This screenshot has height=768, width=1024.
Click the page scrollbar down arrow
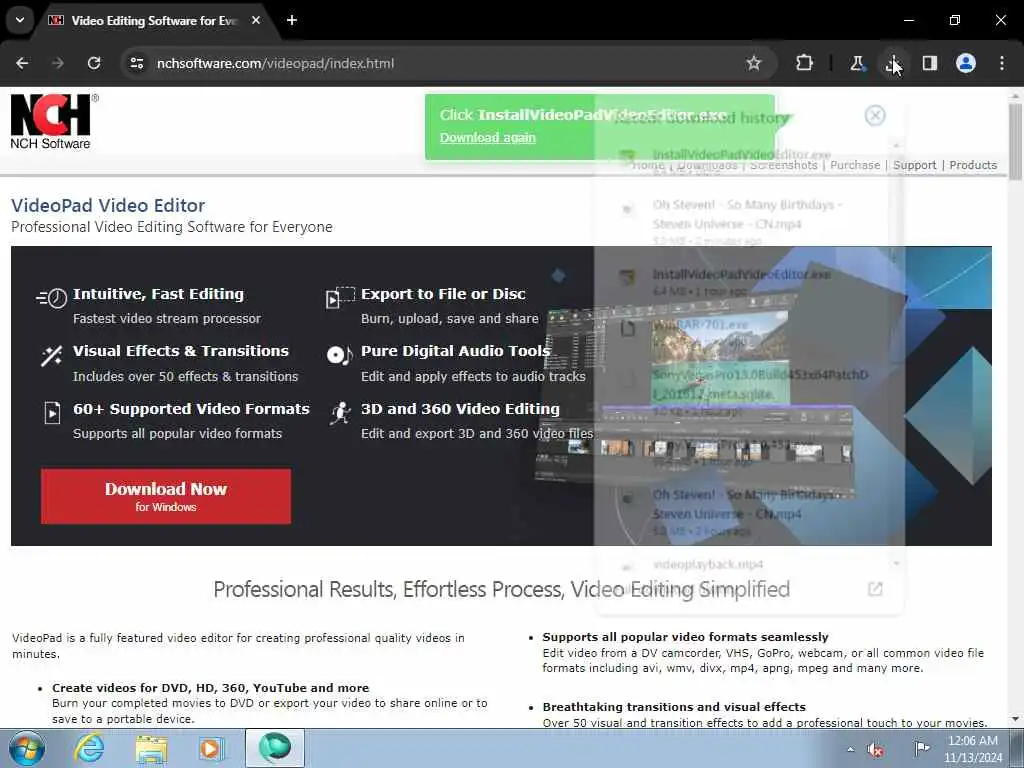(x=1015, y=719)
